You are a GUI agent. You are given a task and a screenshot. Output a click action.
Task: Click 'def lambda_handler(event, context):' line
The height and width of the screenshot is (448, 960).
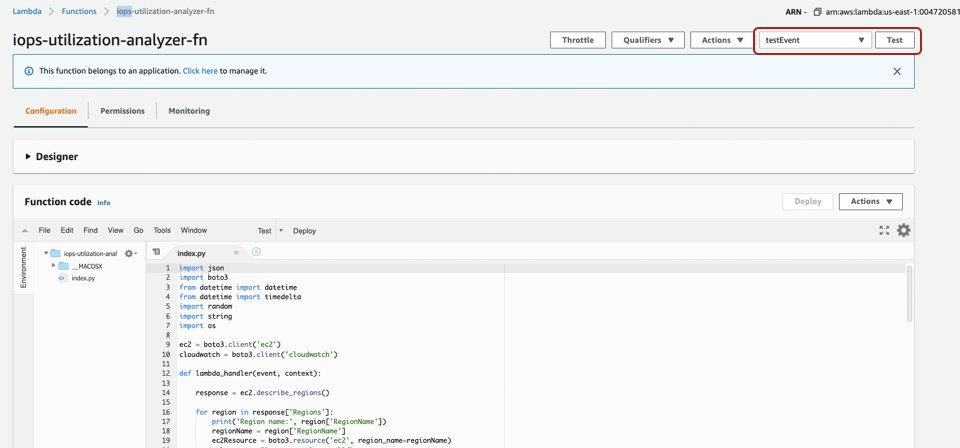250,373
